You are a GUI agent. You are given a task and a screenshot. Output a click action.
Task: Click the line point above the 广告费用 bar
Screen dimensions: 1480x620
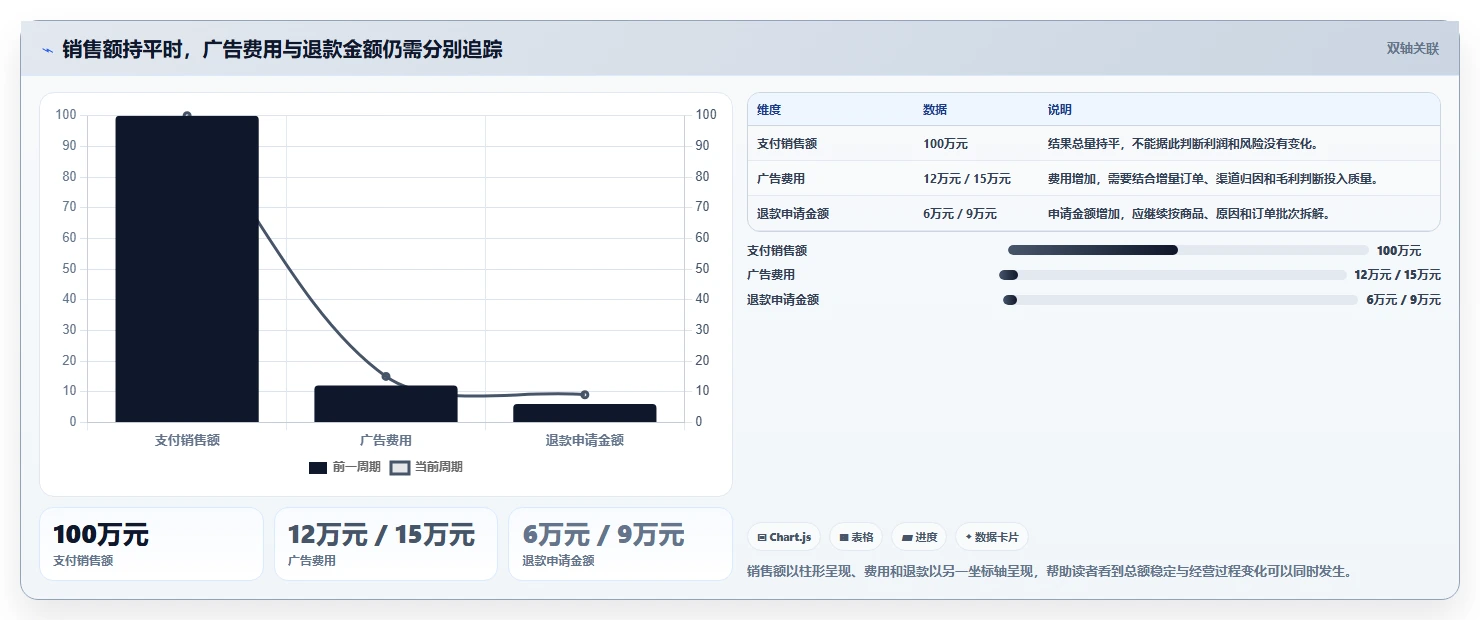386,376
